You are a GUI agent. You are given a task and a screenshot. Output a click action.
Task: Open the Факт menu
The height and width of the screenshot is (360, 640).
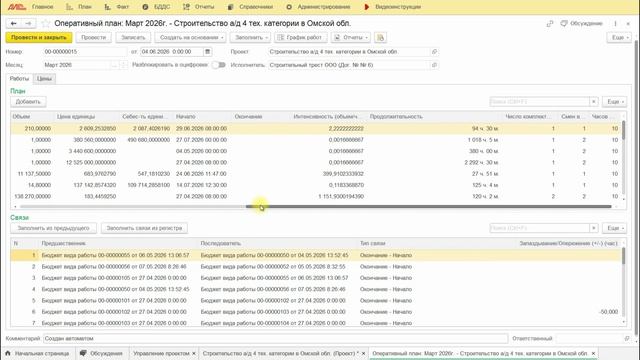117,7
